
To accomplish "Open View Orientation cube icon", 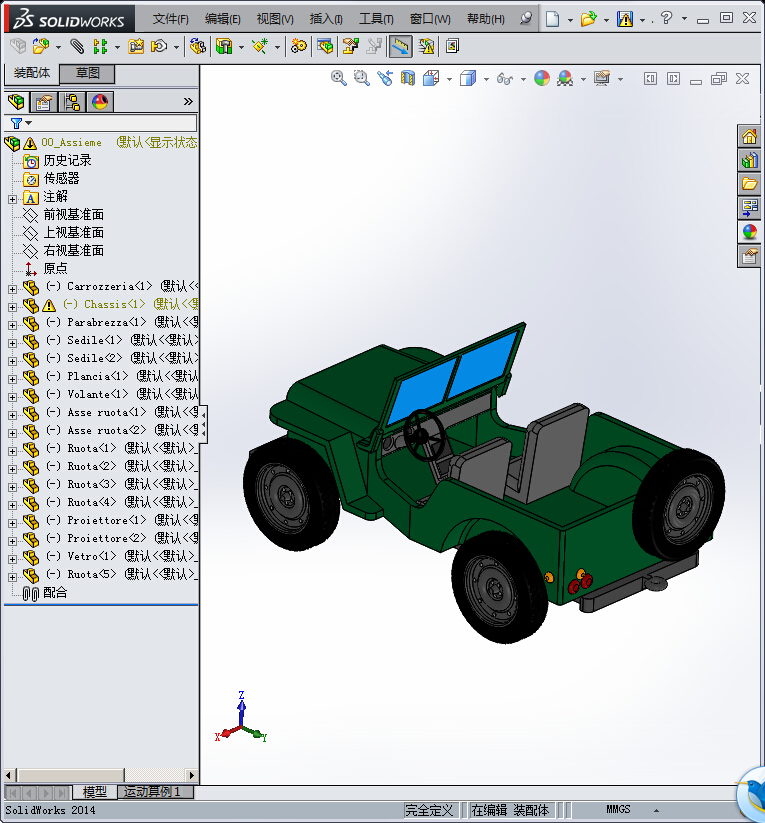I will (431, 79).
